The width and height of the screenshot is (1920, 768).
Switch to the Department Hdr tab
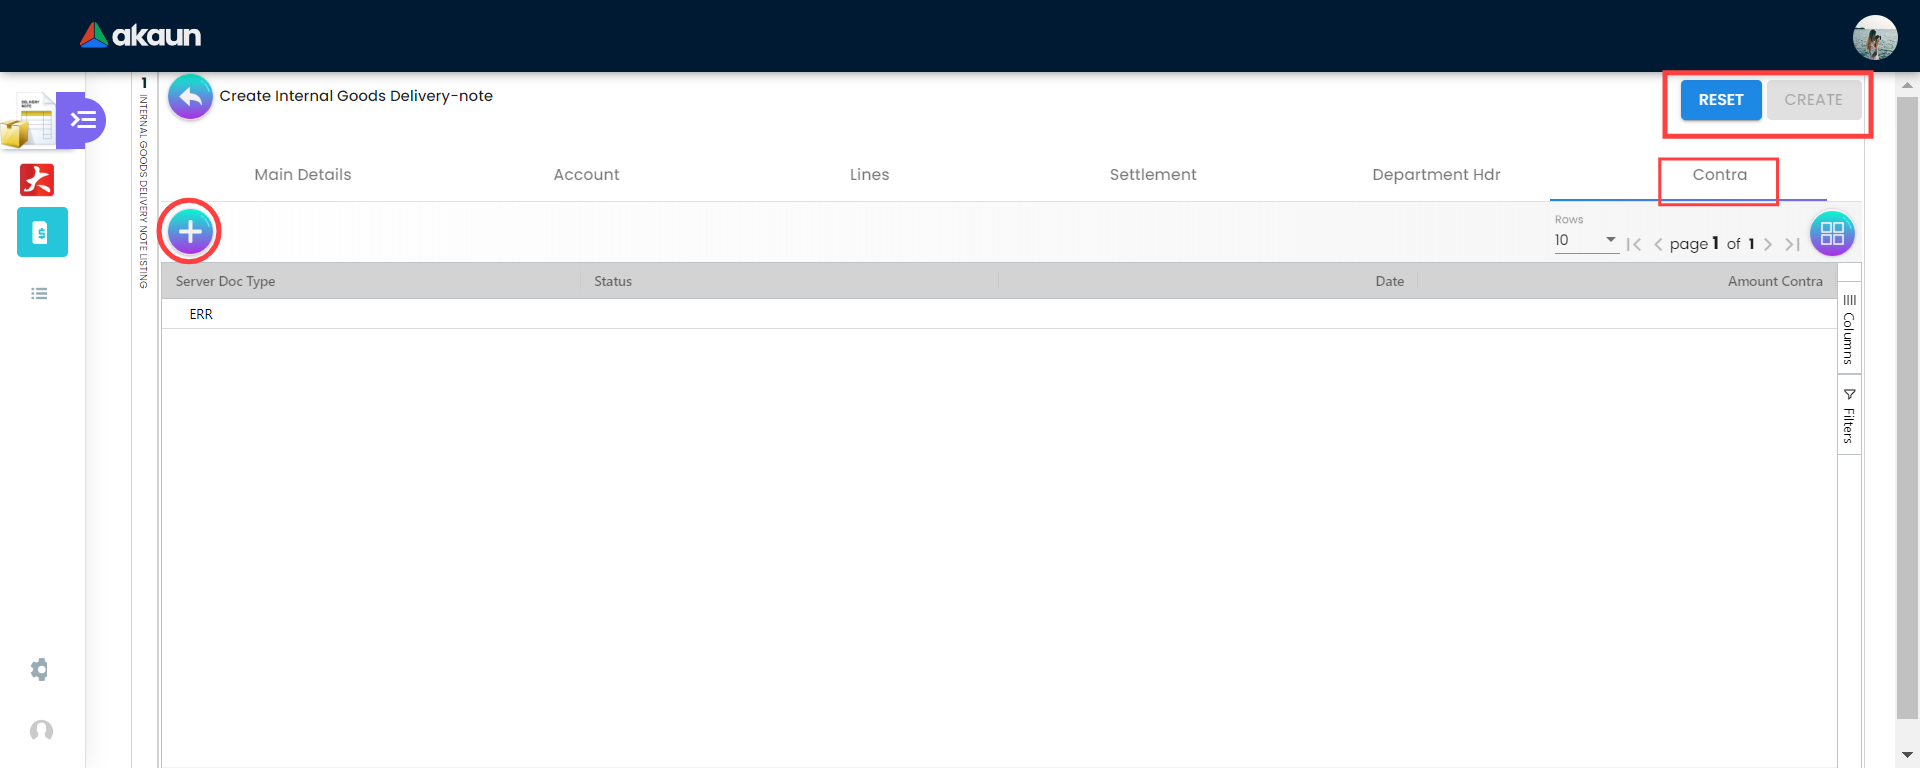1436,175
